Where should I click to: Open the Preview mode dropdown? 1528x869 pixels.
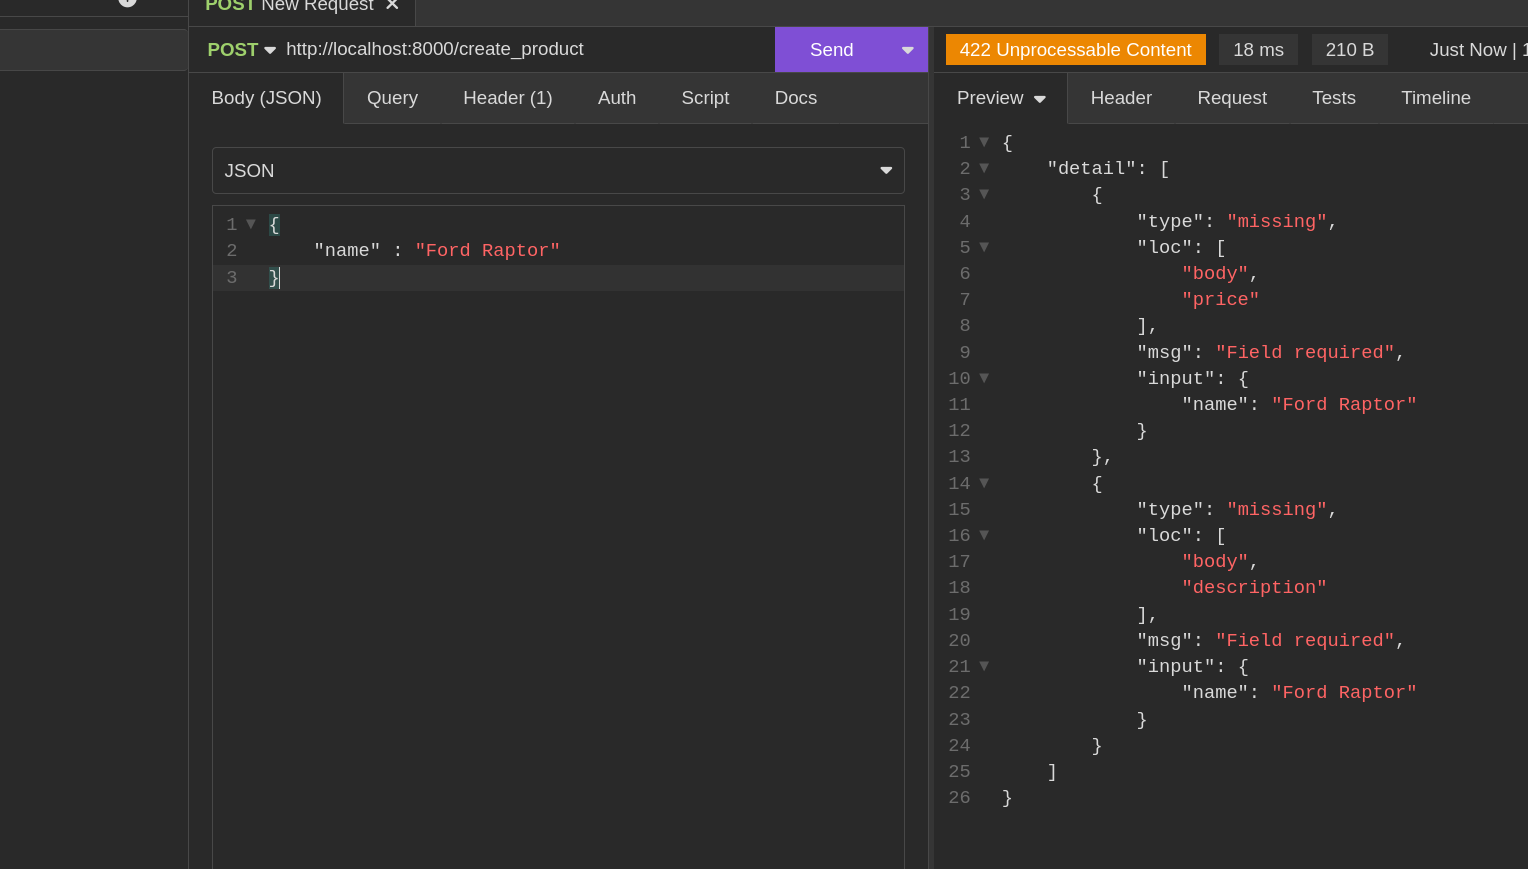tap(1000, 98)
